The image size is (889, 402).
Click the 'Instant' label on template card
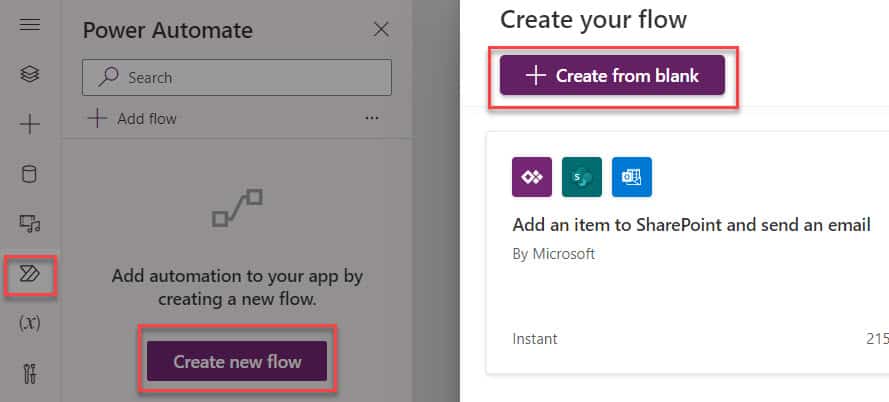(x=535, y=339)
